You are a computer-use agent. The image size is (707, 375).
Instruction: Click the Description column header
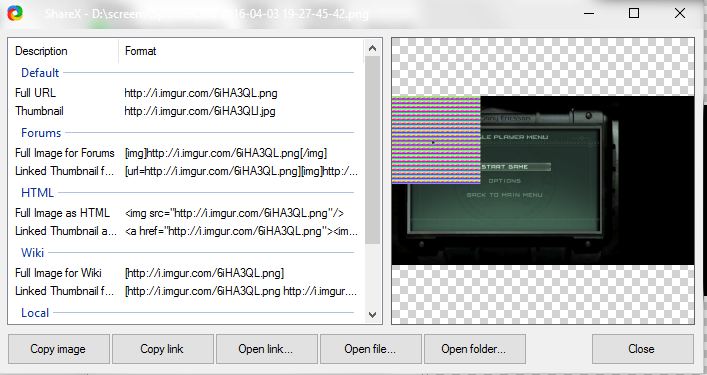63,51
